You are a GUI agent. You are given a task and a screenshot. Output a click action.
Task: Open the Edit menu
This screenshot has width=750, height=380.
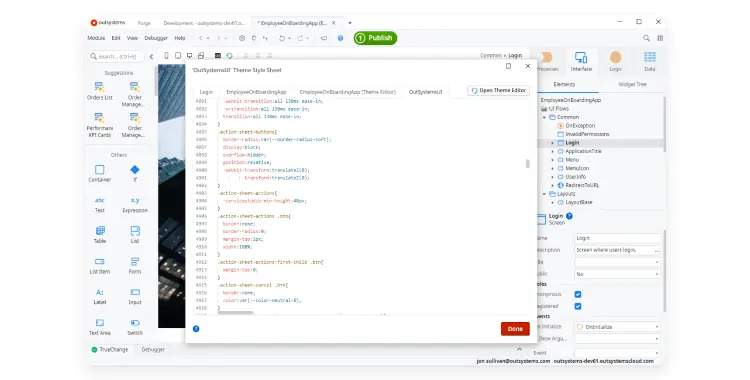pos(116,38)
